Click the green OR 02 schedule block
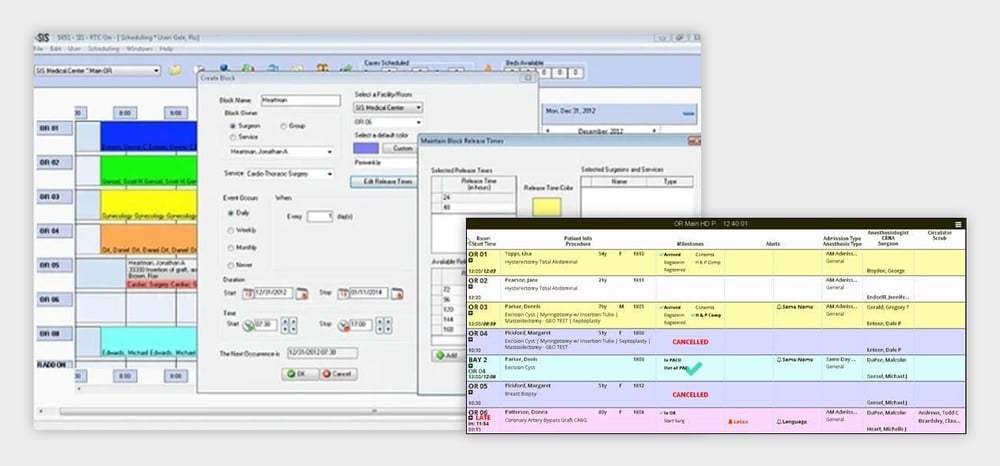This screenshot has height=466, width=1000. coord(149,171)
